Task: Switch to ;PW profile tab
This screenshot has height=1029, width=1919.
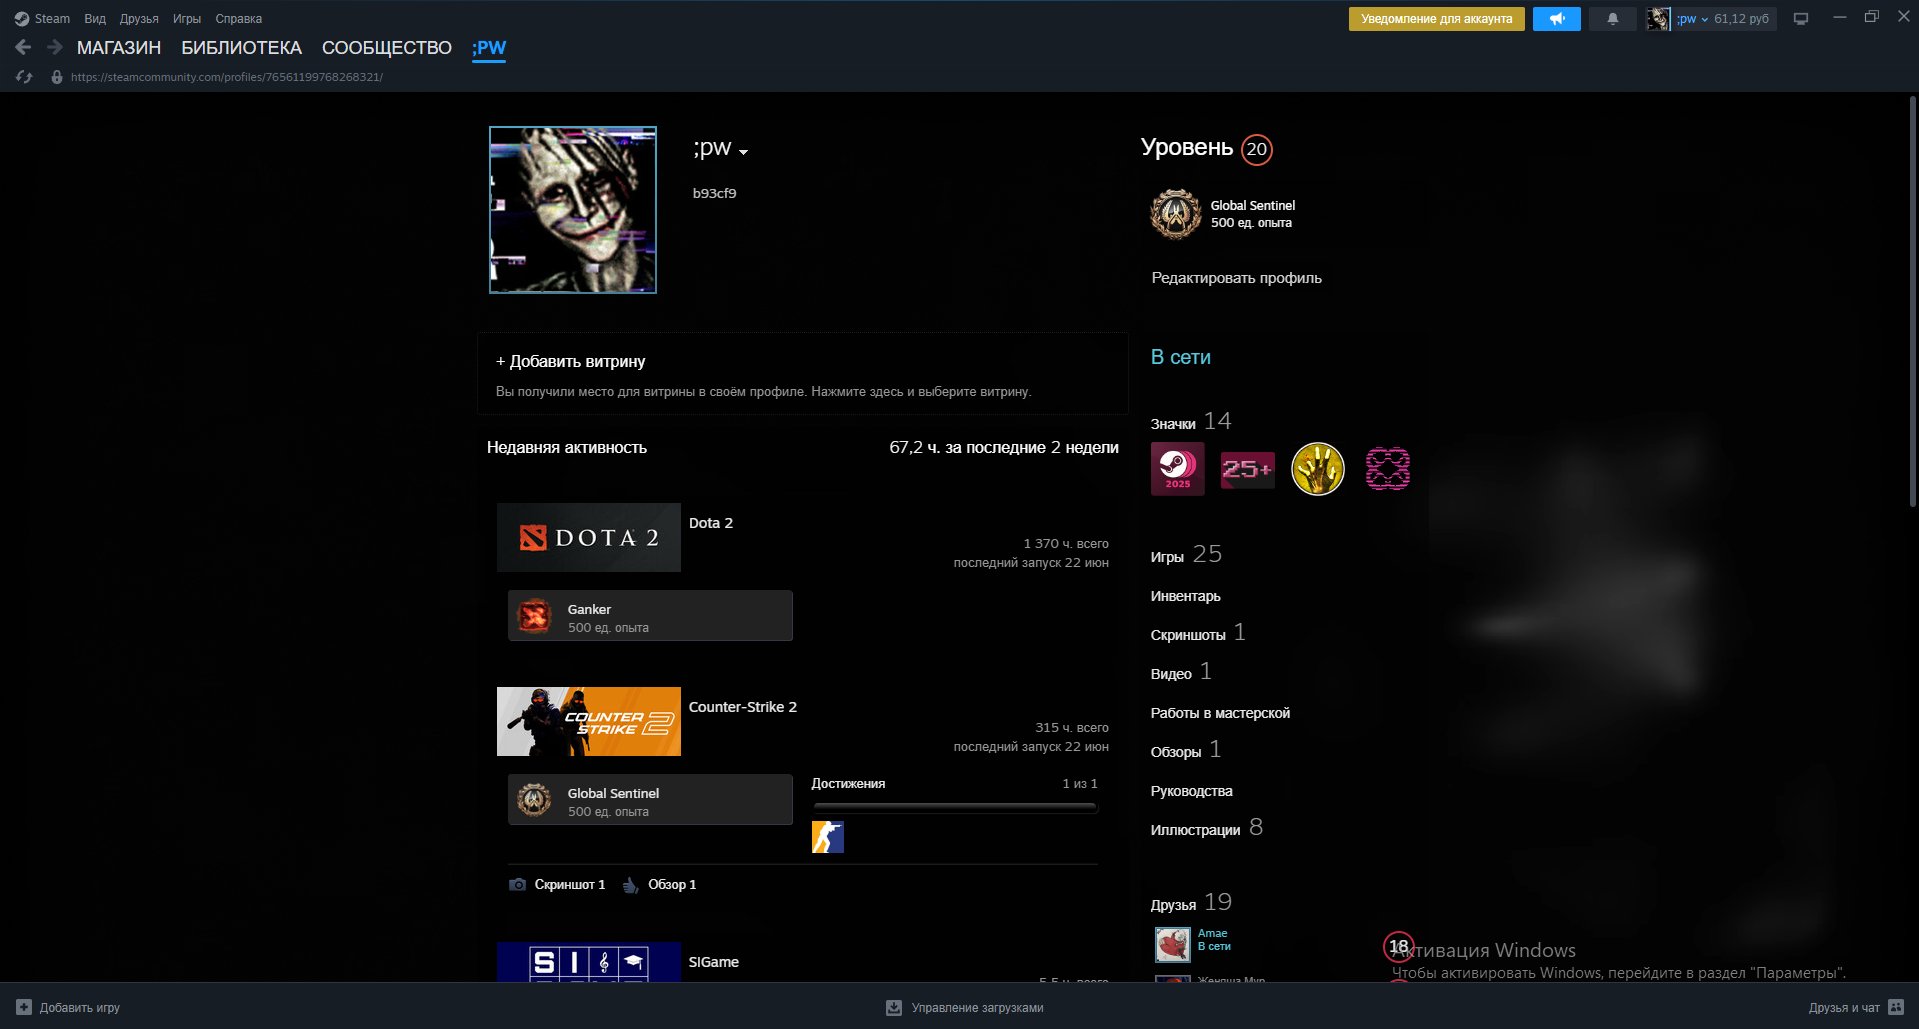Action: (x=489, y=48)
